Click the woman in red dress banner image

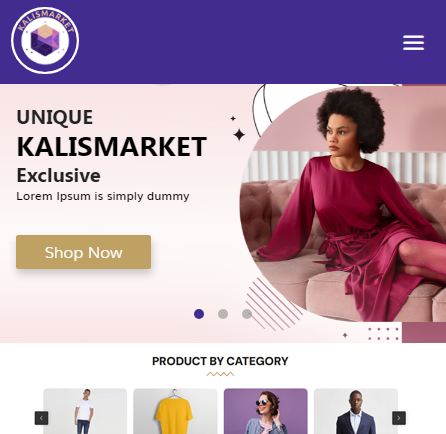point(343,203)
